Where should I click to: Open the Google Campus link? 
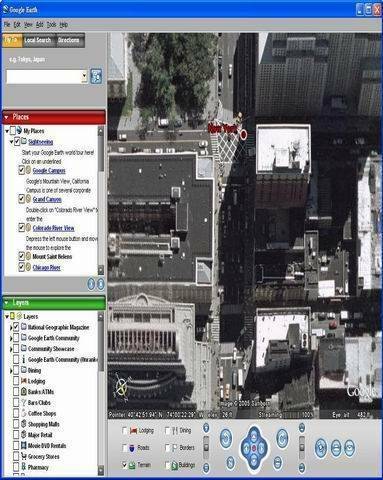(49, 171)
